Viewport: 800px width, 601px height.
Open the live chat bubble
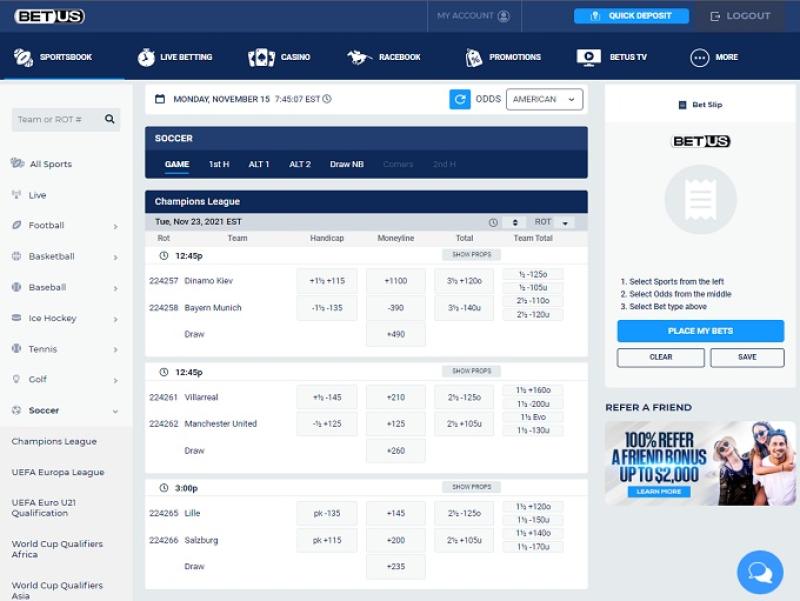(759, 572)
